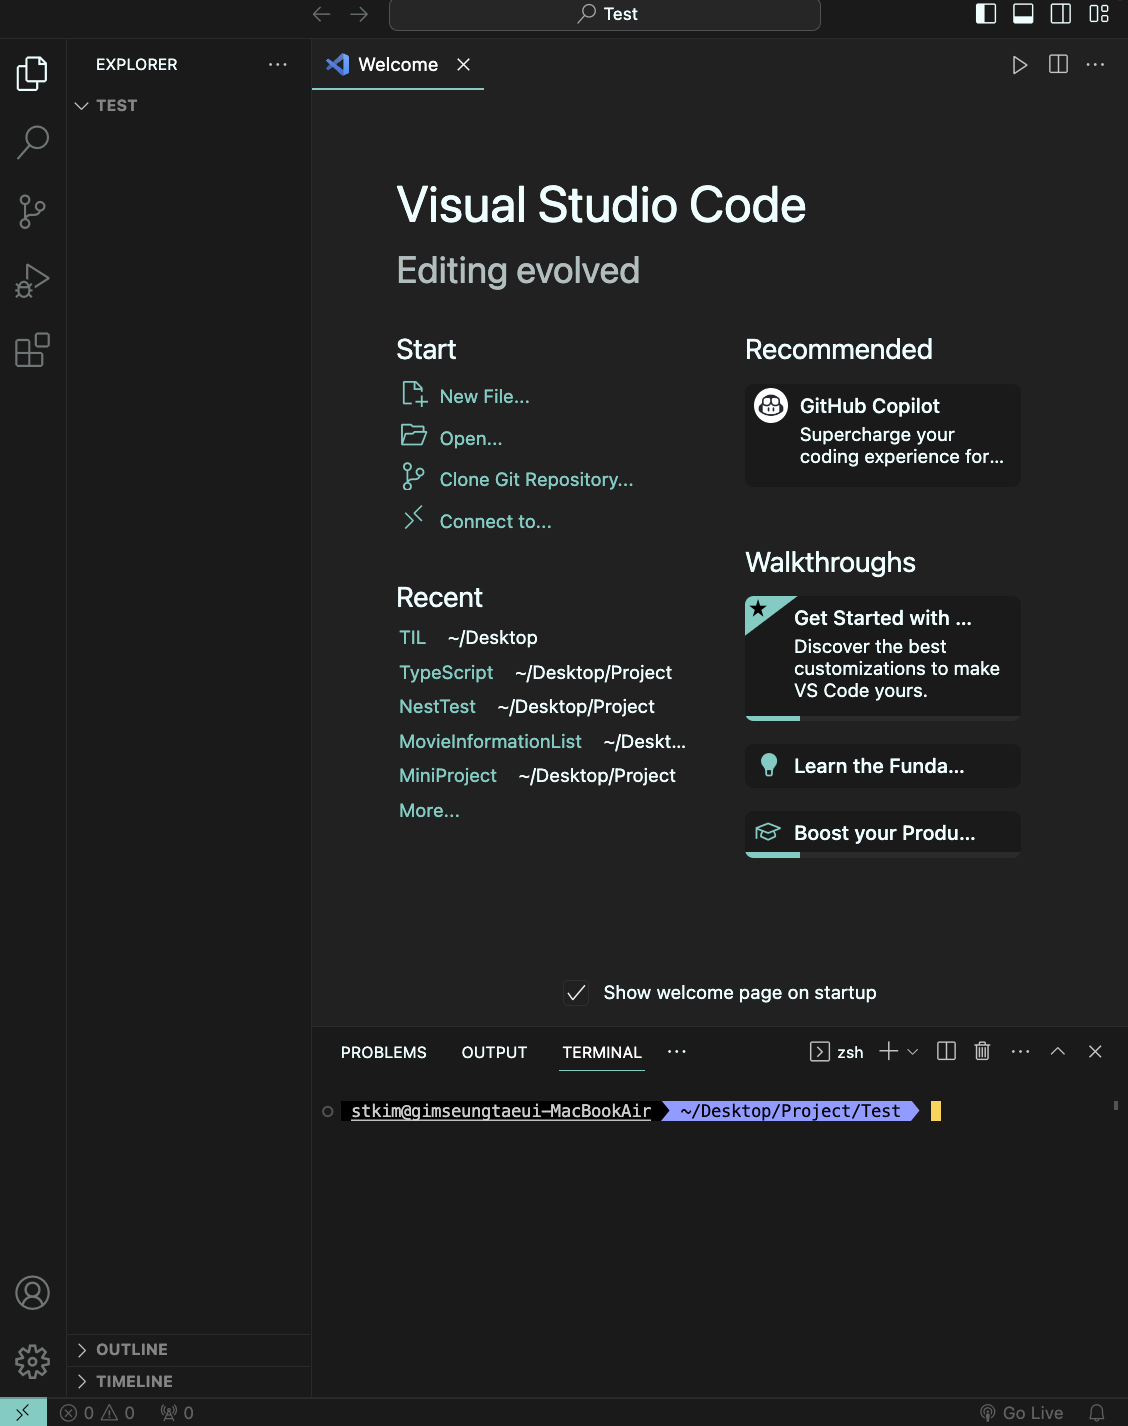Open the launch profile dropdown chevron

(912, 1052)
